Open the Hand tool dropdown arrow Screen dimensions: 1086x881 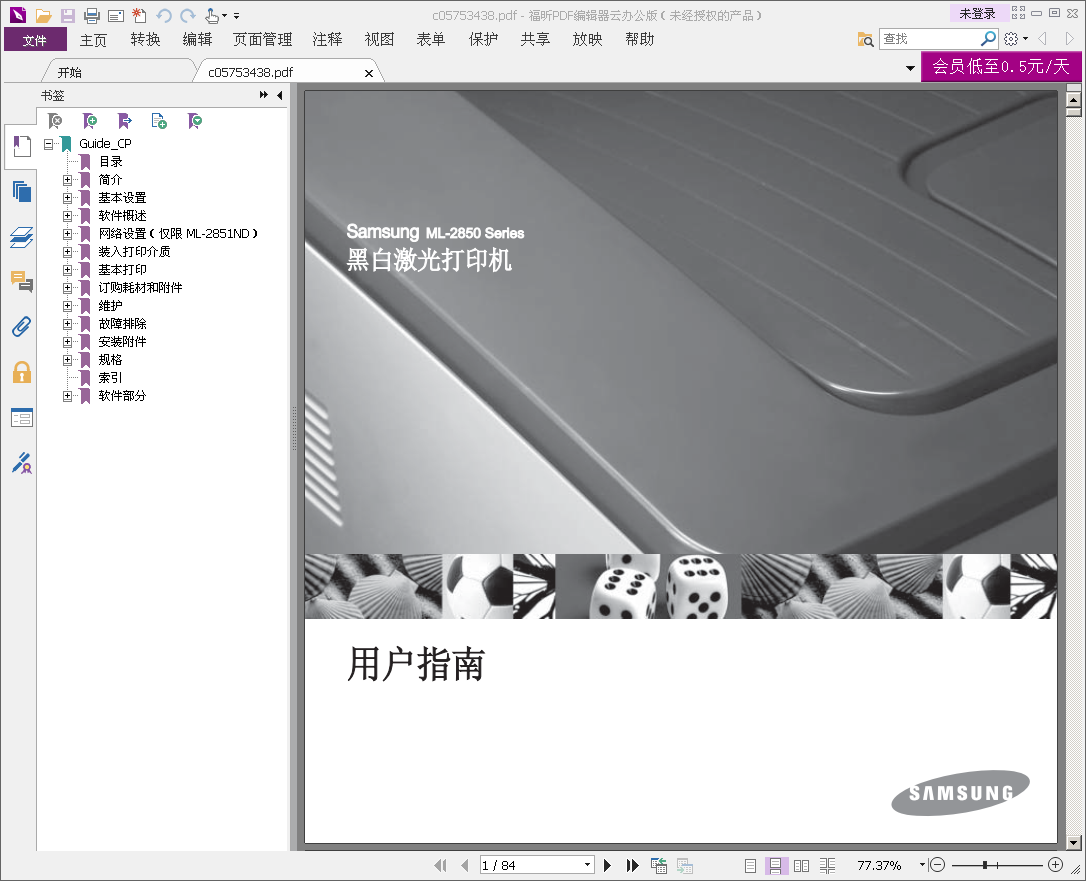(x=224, y=15)
